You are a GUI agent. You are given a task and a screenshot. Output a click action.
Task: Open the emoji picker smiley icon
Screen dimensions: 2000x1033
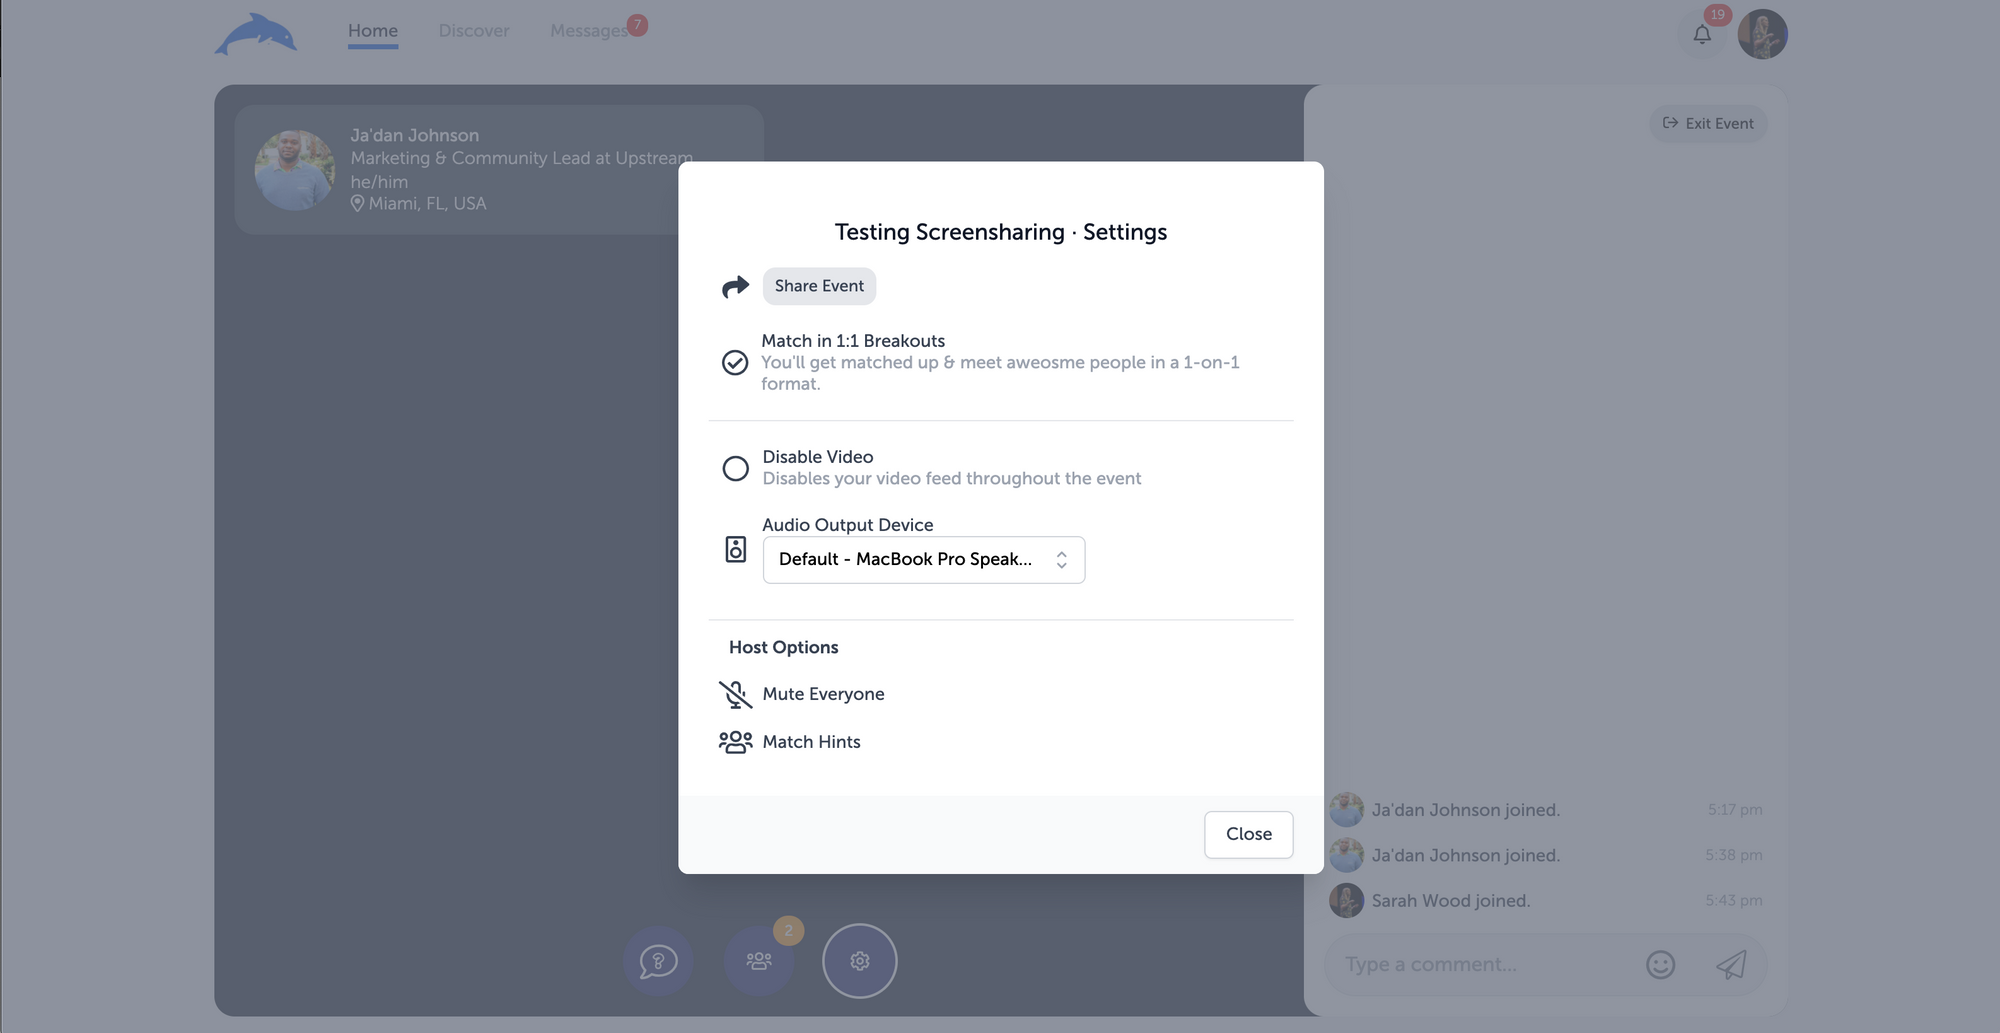(x=1660, y=964)
